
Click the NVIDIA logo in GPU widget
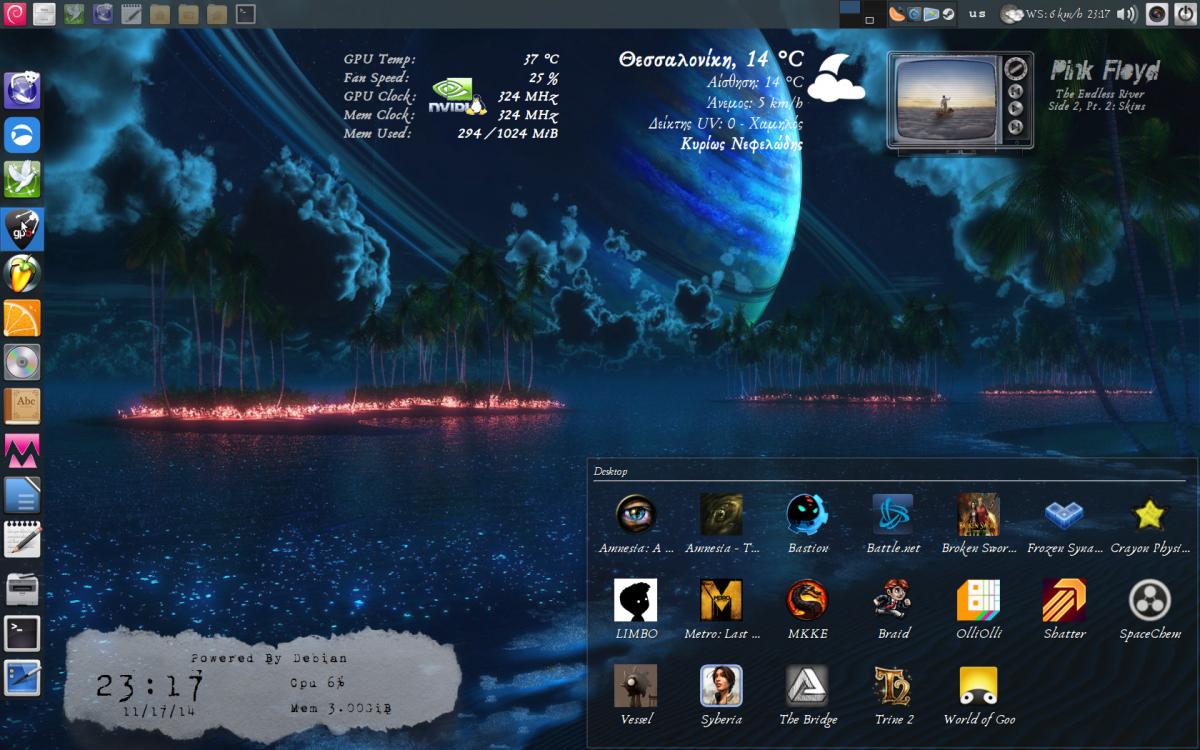[x=457, y=96]
